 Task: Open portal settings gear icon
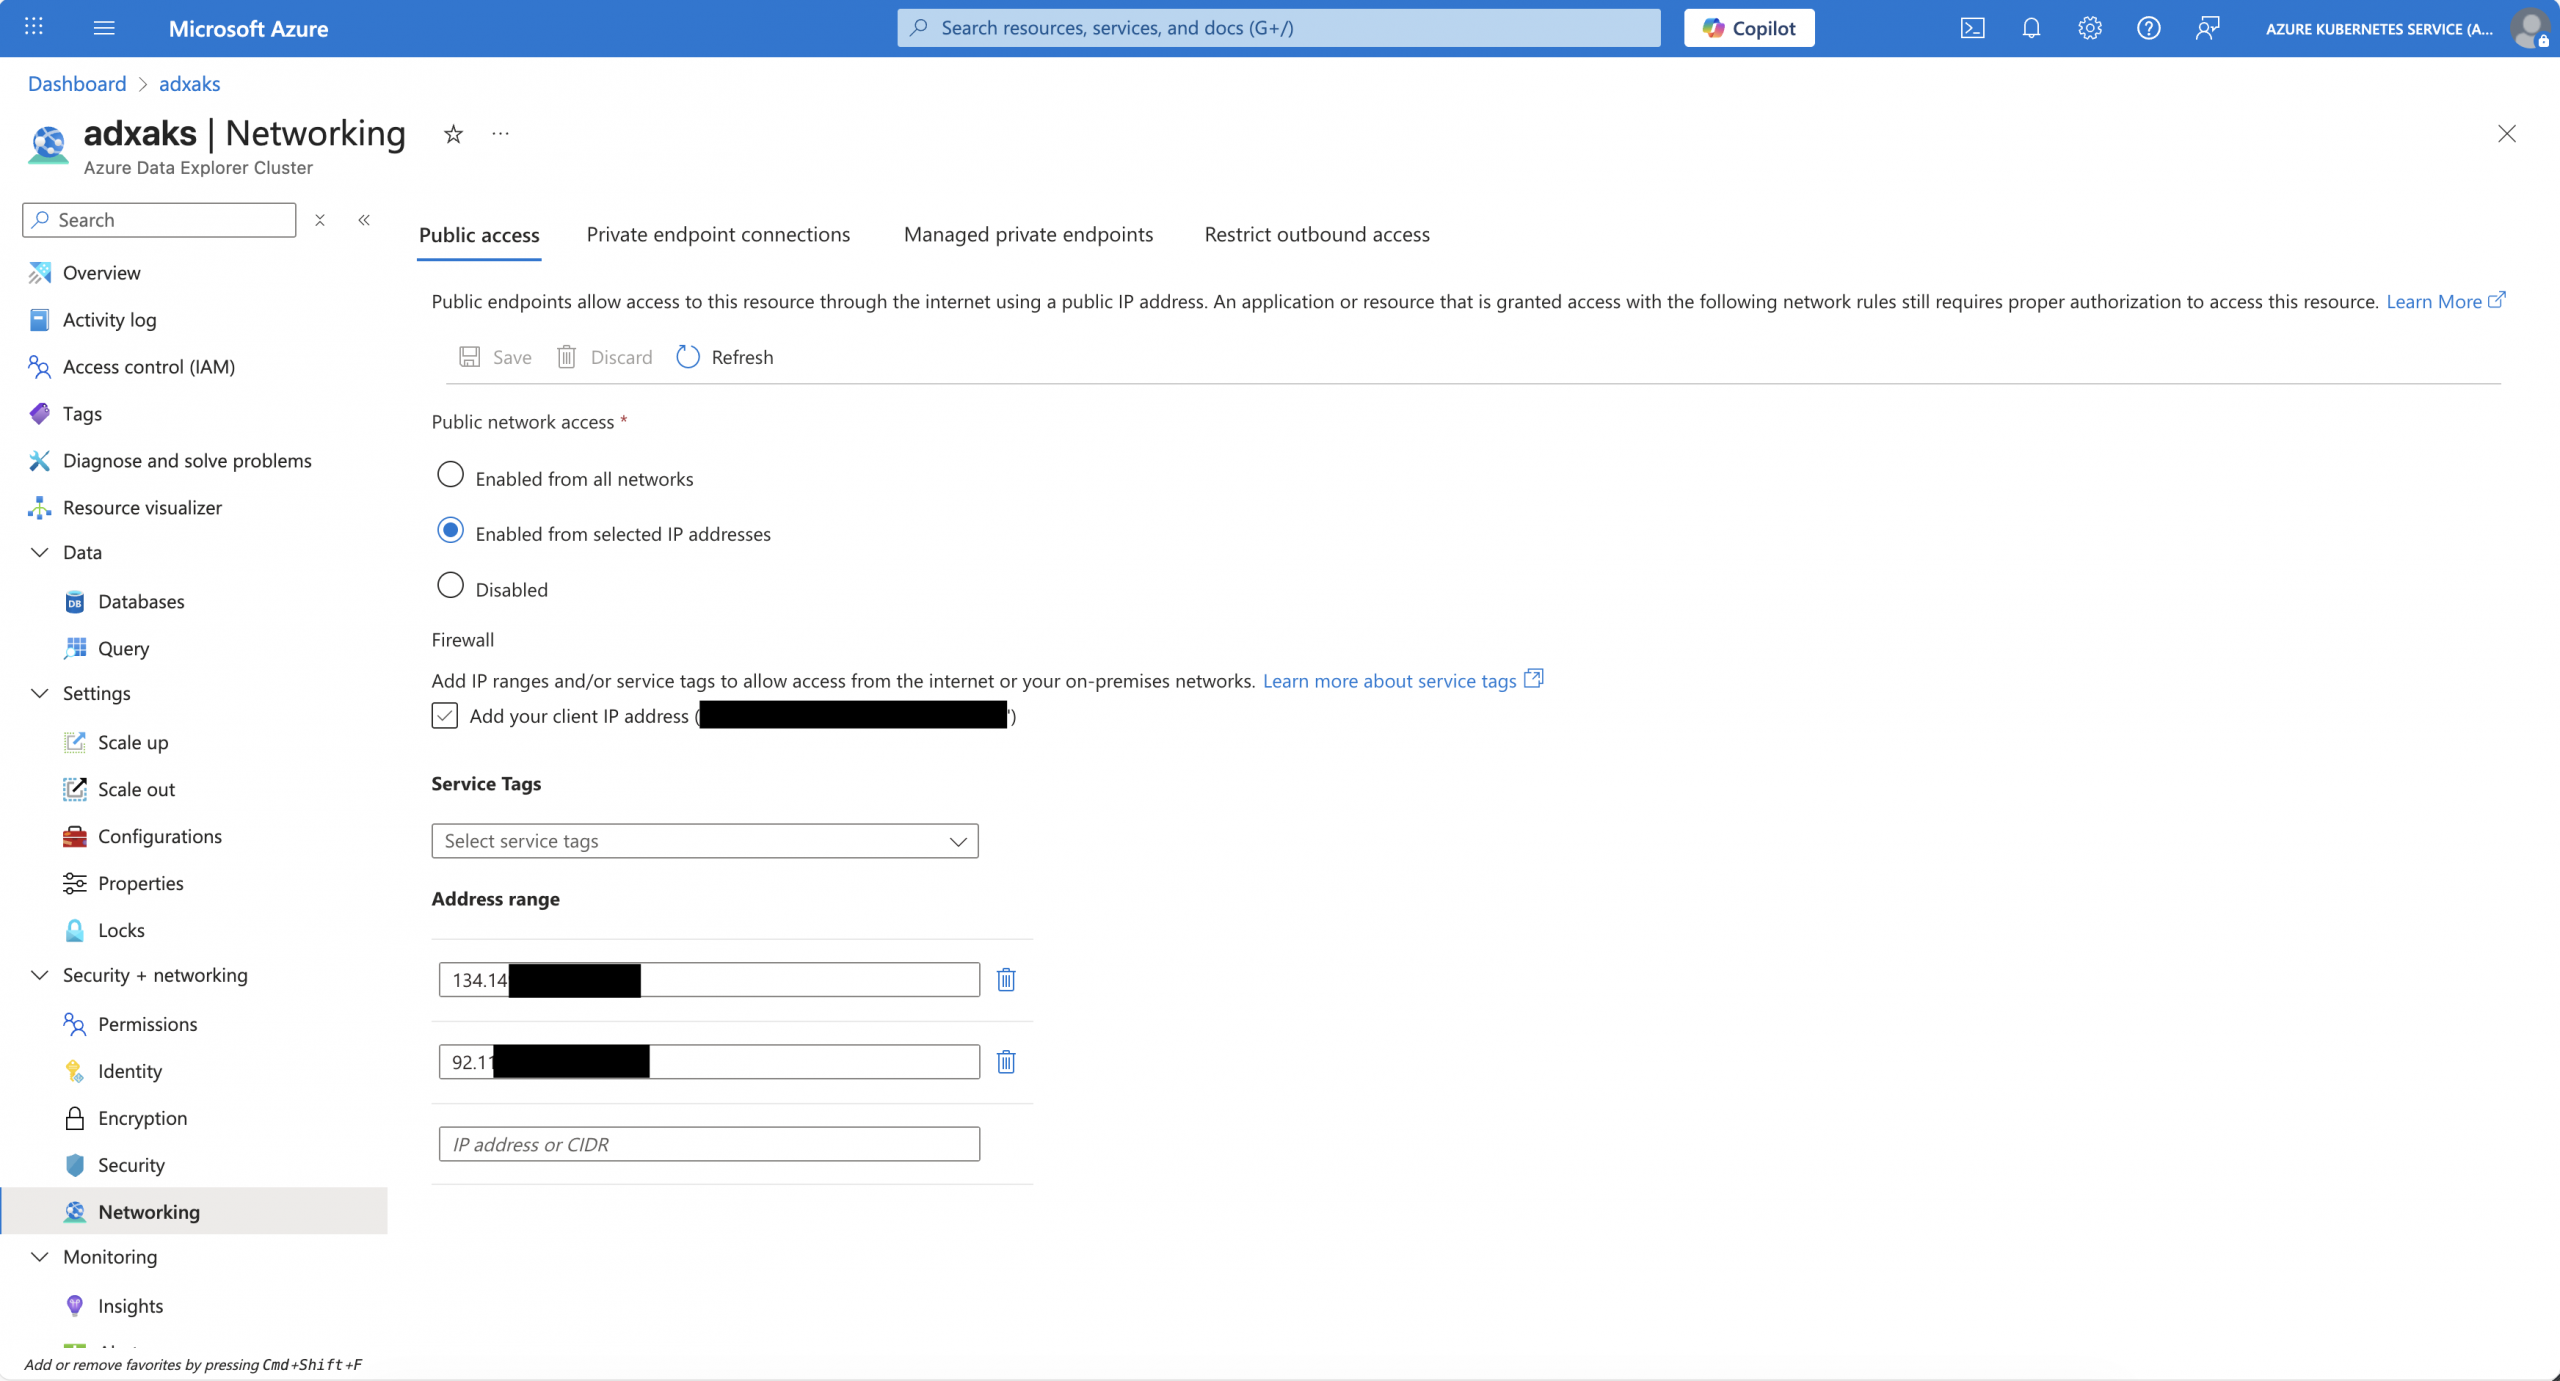pyautogui.click(x=2090, y=28)
